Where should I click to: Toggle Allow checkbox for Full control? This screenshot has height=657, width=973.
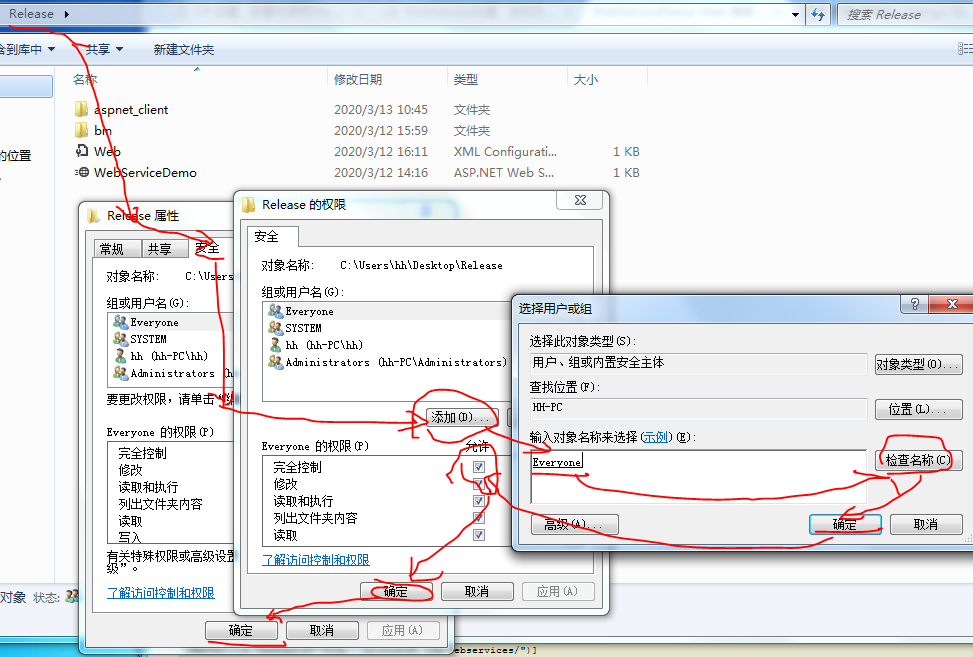pyautogui.click(x=478, y=467)
